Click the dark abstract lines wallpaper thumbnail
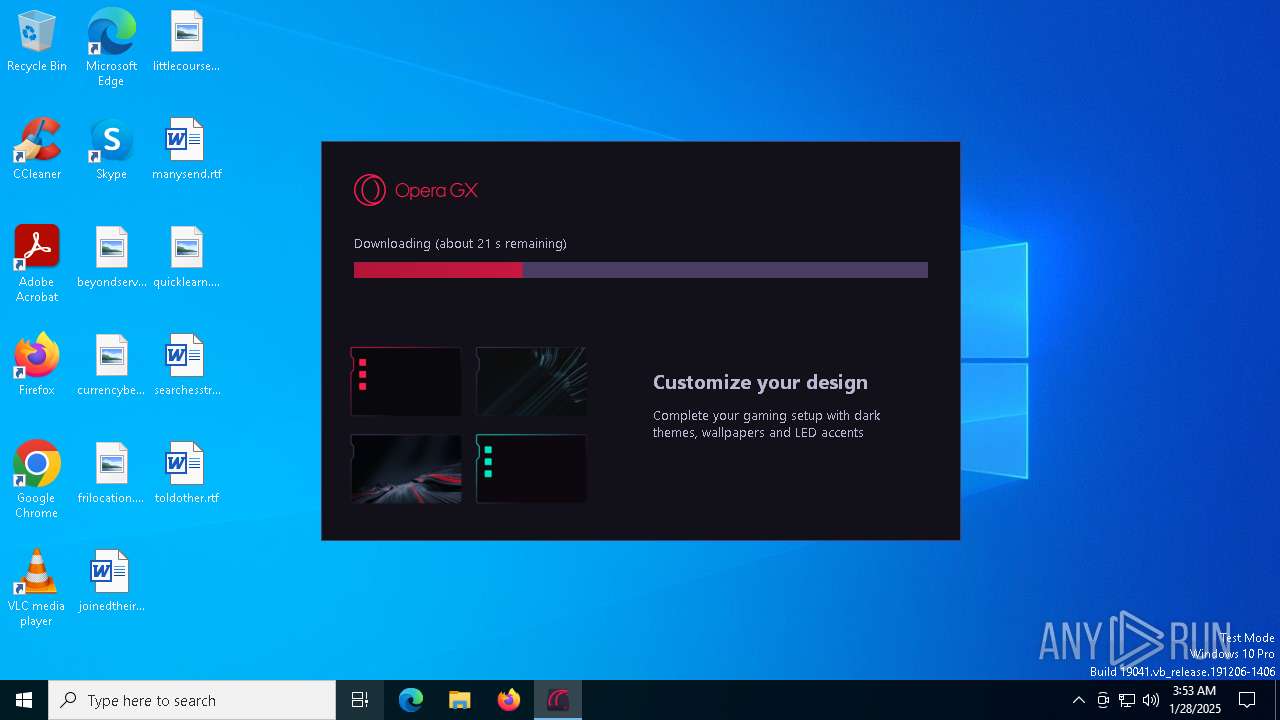Screen dimensions: 1280x720 coord(531,381)
